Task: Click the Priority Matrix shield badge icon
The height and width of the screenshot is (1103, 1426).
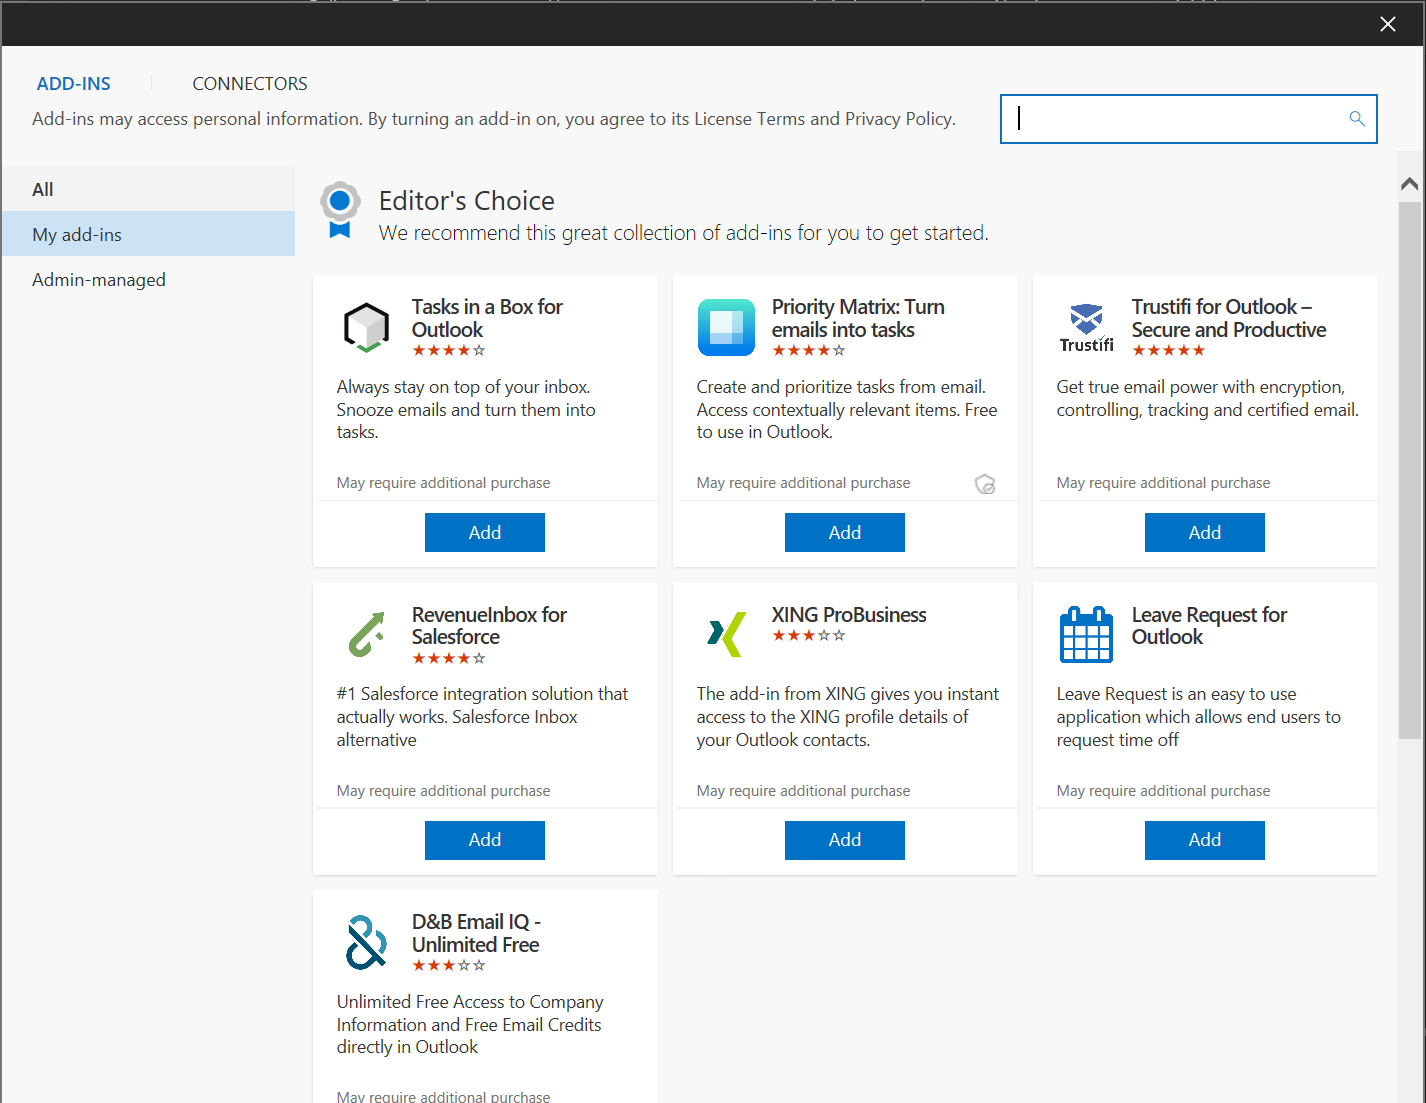Action: coord(985,485)
